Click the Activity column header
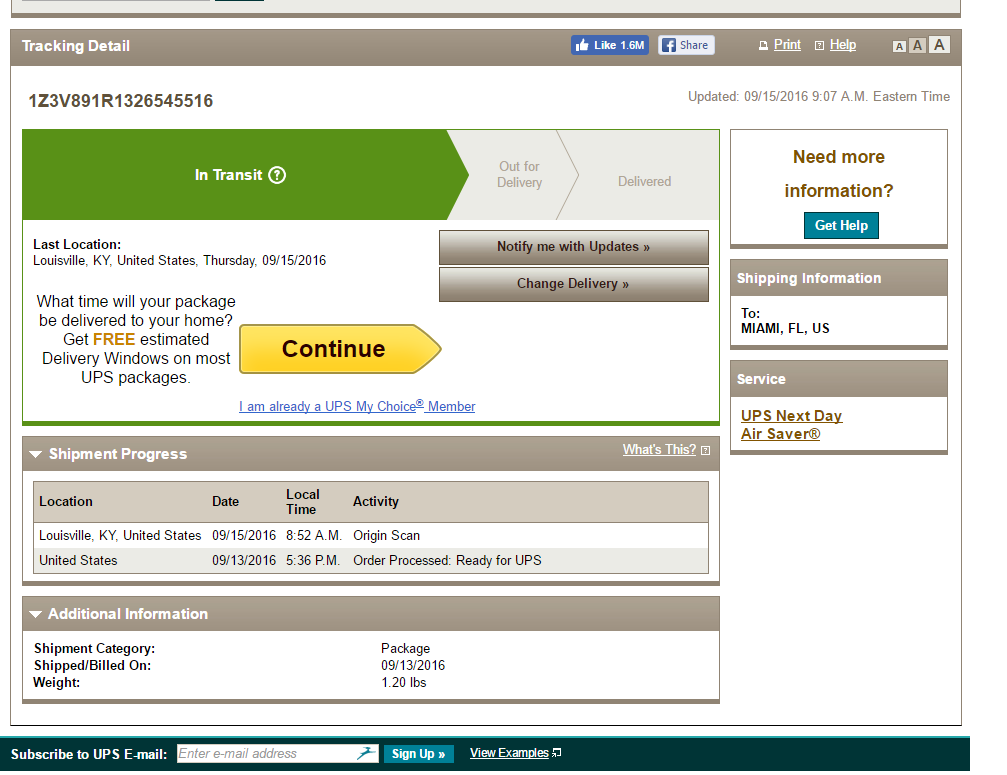The width and height of the screenshot is (1007, 775). [x=376, y=501]
